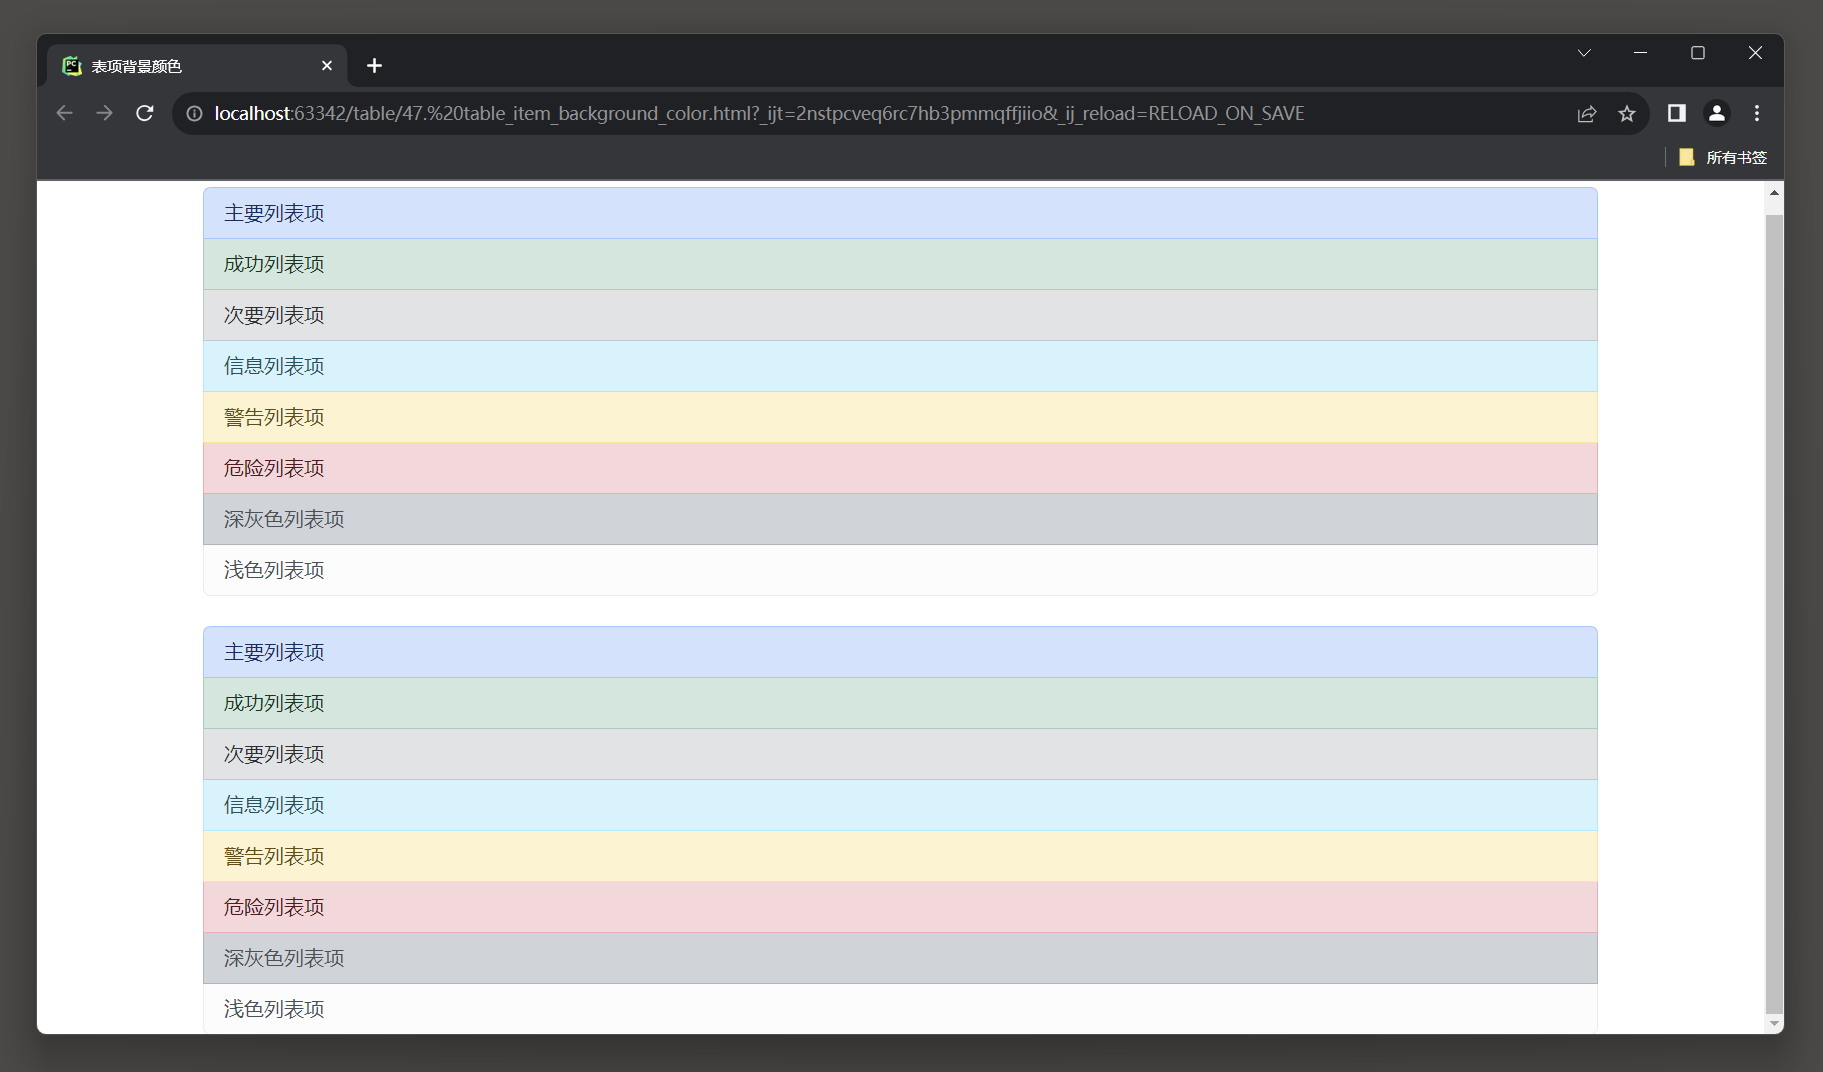The image size is (1823, 1072).
Task: Select the 表项背景颜色 tab
Action: click(197, 66)
